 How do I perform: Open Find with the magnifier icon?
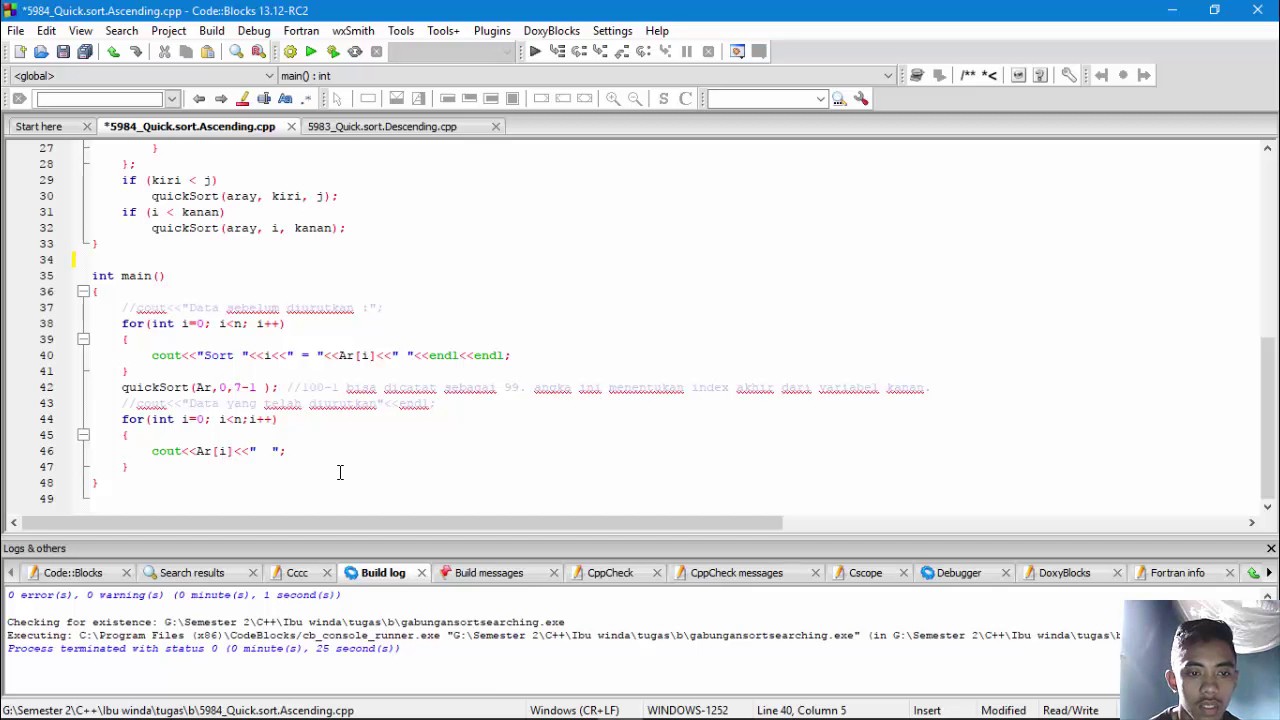tap(236, 51)
